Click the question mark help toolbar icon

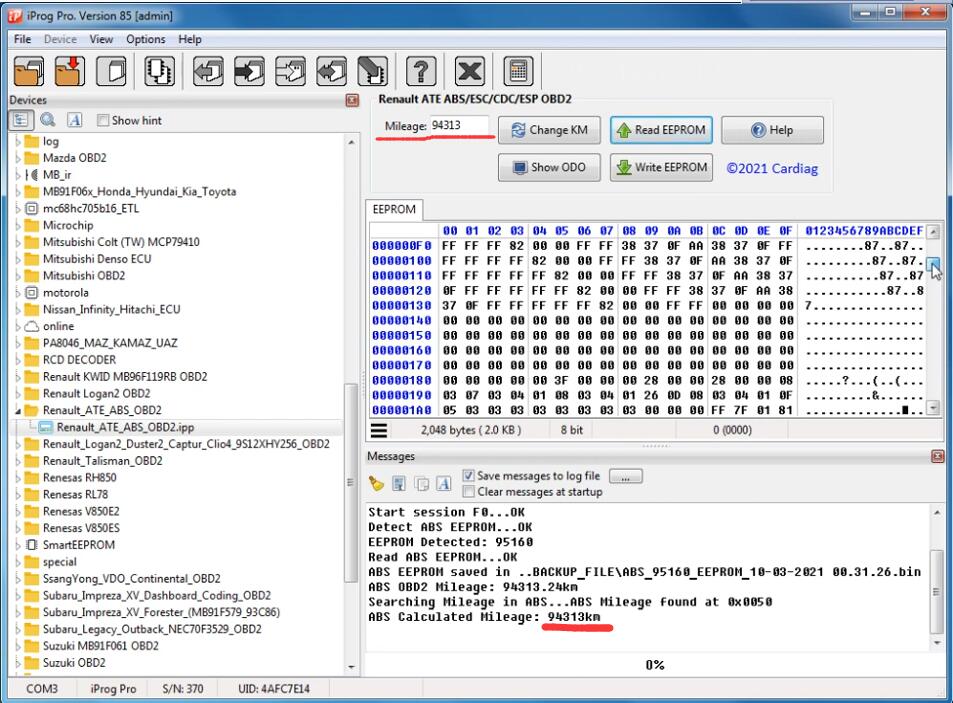point(421,72)
